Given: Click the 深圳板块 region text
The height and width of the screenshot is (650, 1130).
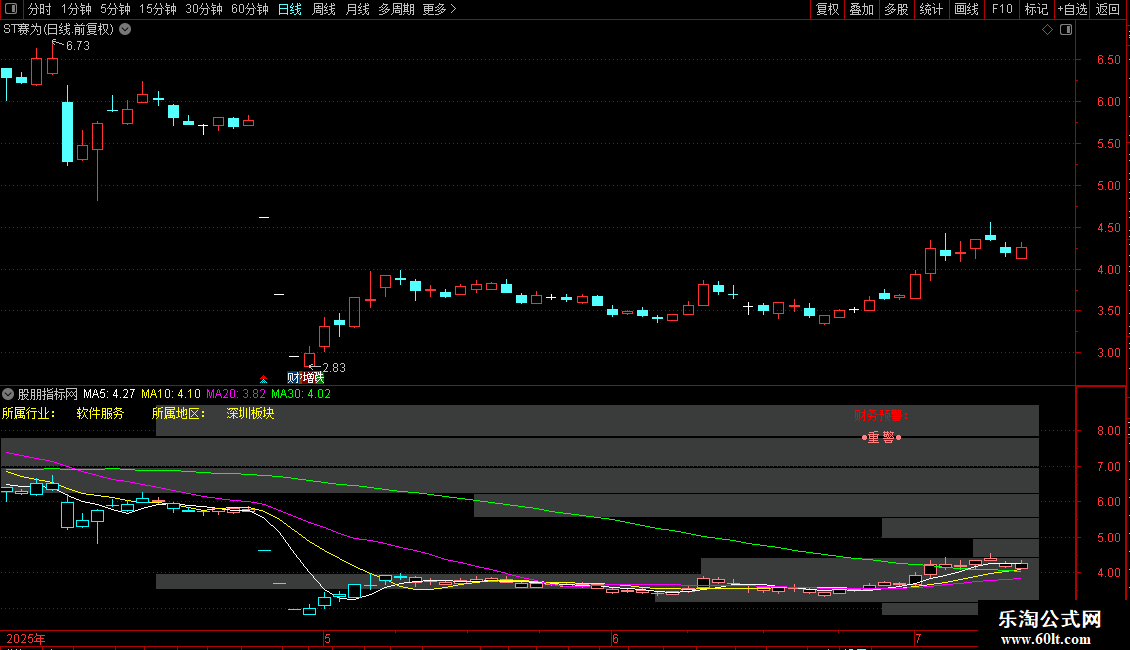Looking at the screenshot, I should [x=250, y=414].
